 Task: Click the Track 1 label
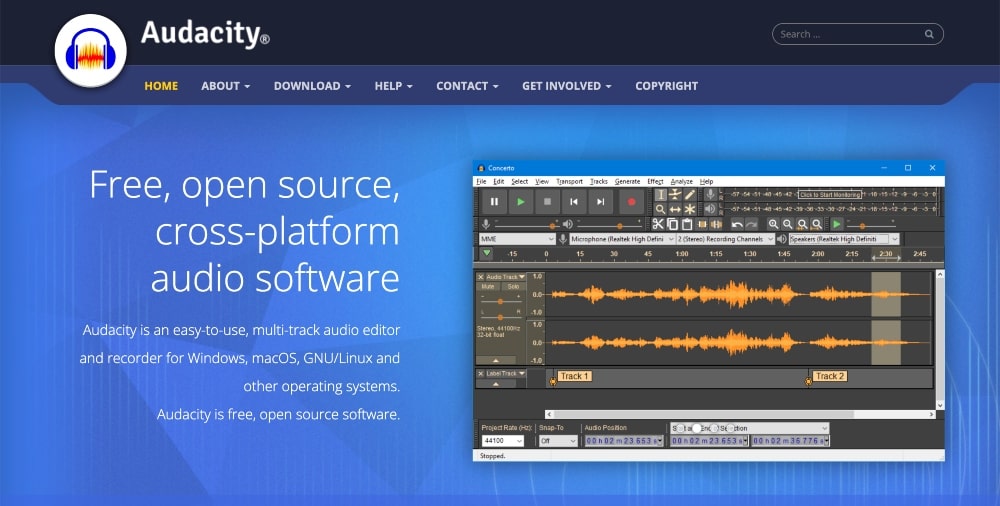[574, 376]
